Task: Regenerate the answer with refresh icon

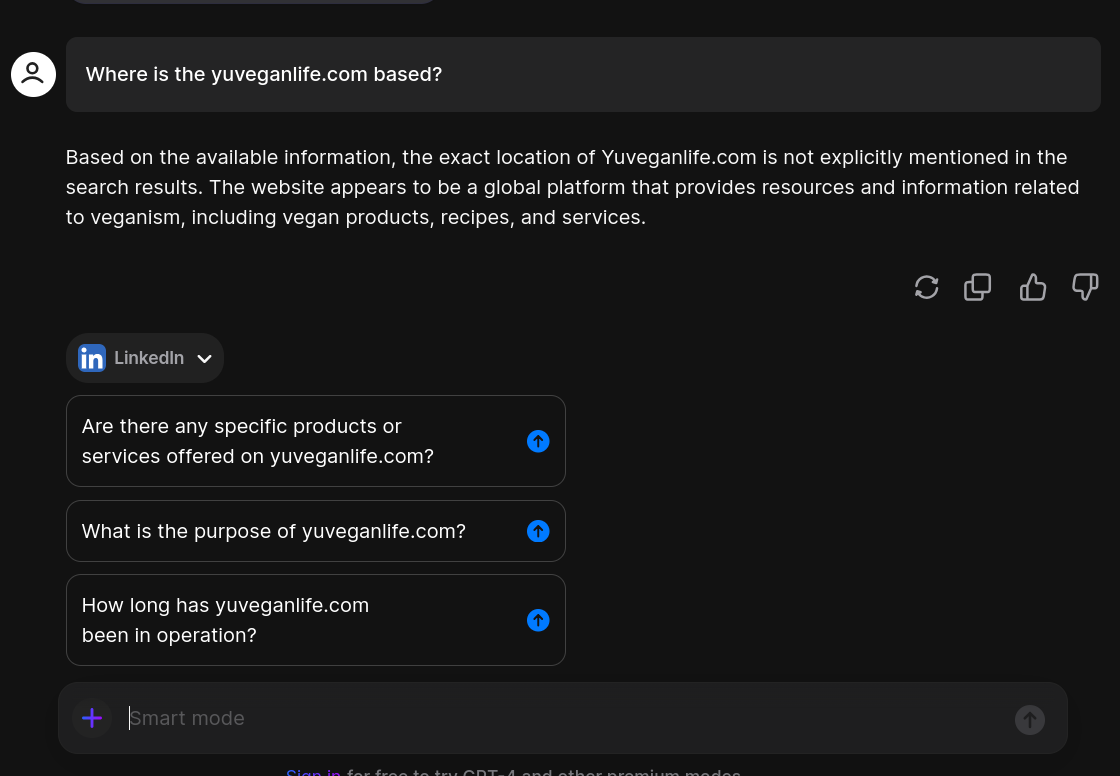Action: (x=926, y=287)
